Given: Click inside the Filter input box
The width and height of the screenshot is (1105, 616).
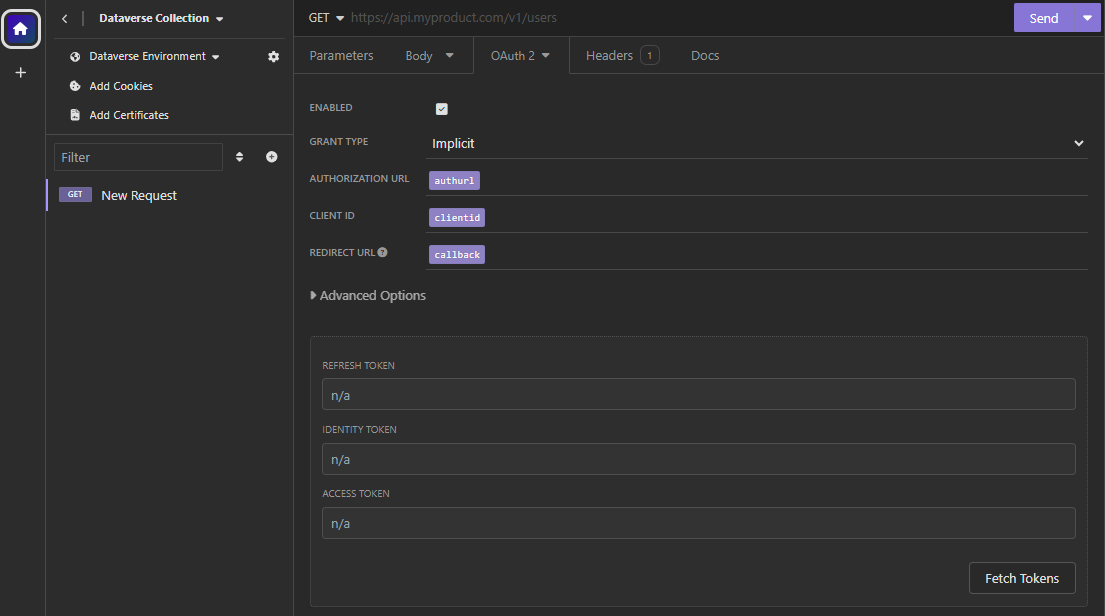Looking at the screenshot, I should coord(137,157).
